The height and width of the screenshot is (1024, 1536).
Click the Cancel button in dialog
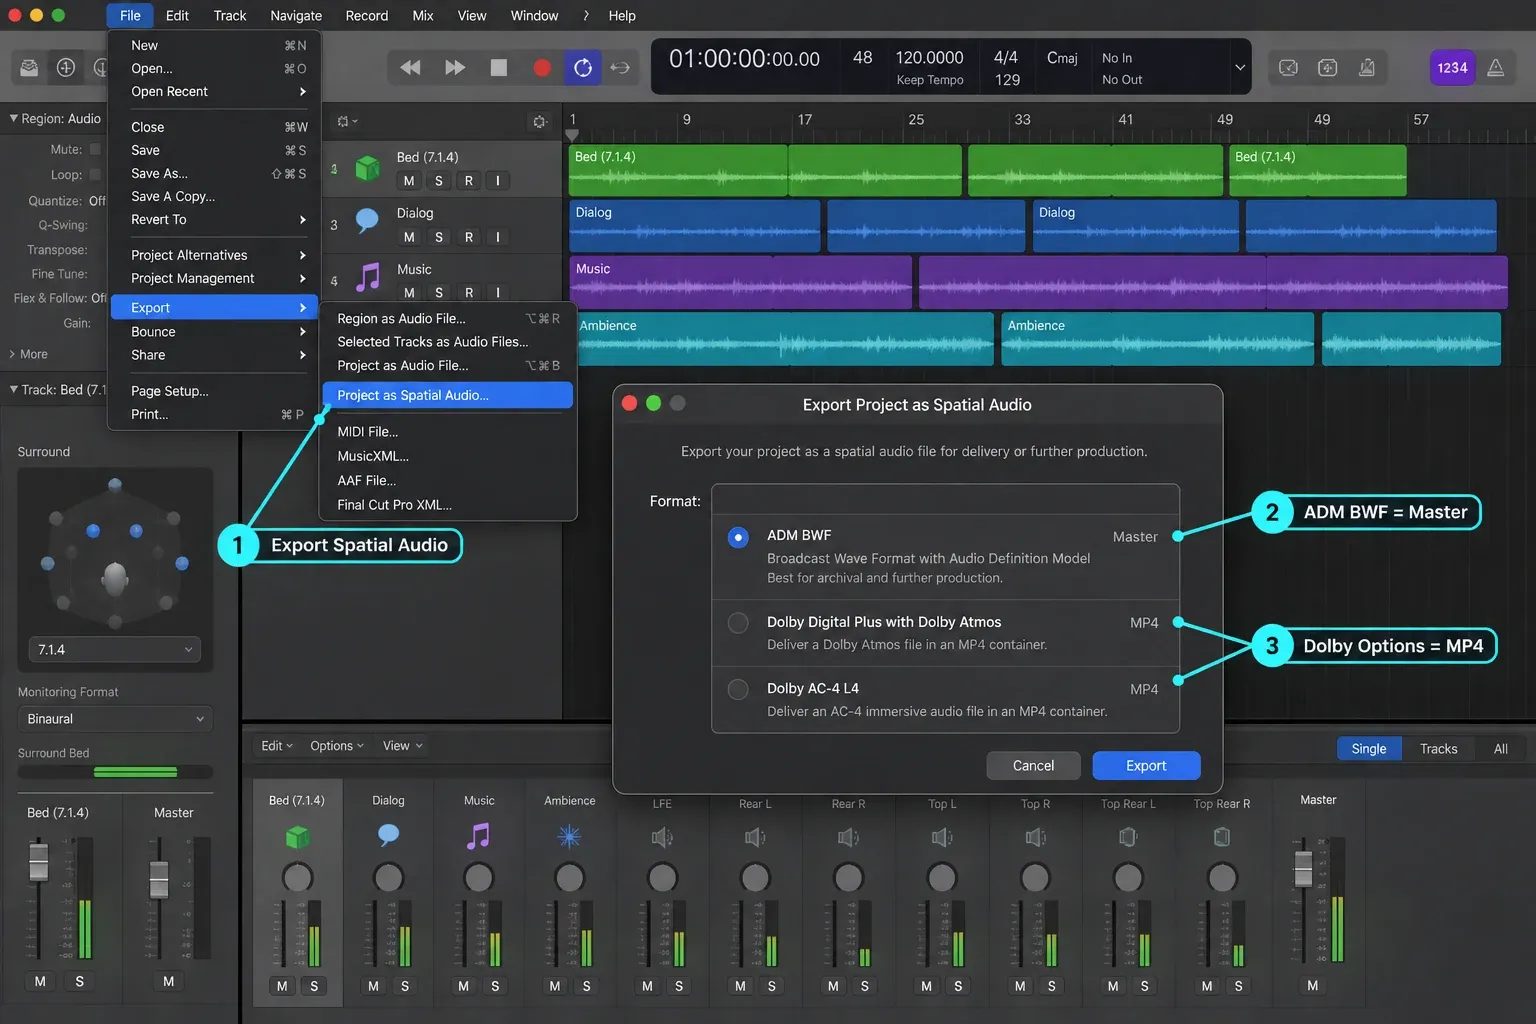pos(1033,765)
